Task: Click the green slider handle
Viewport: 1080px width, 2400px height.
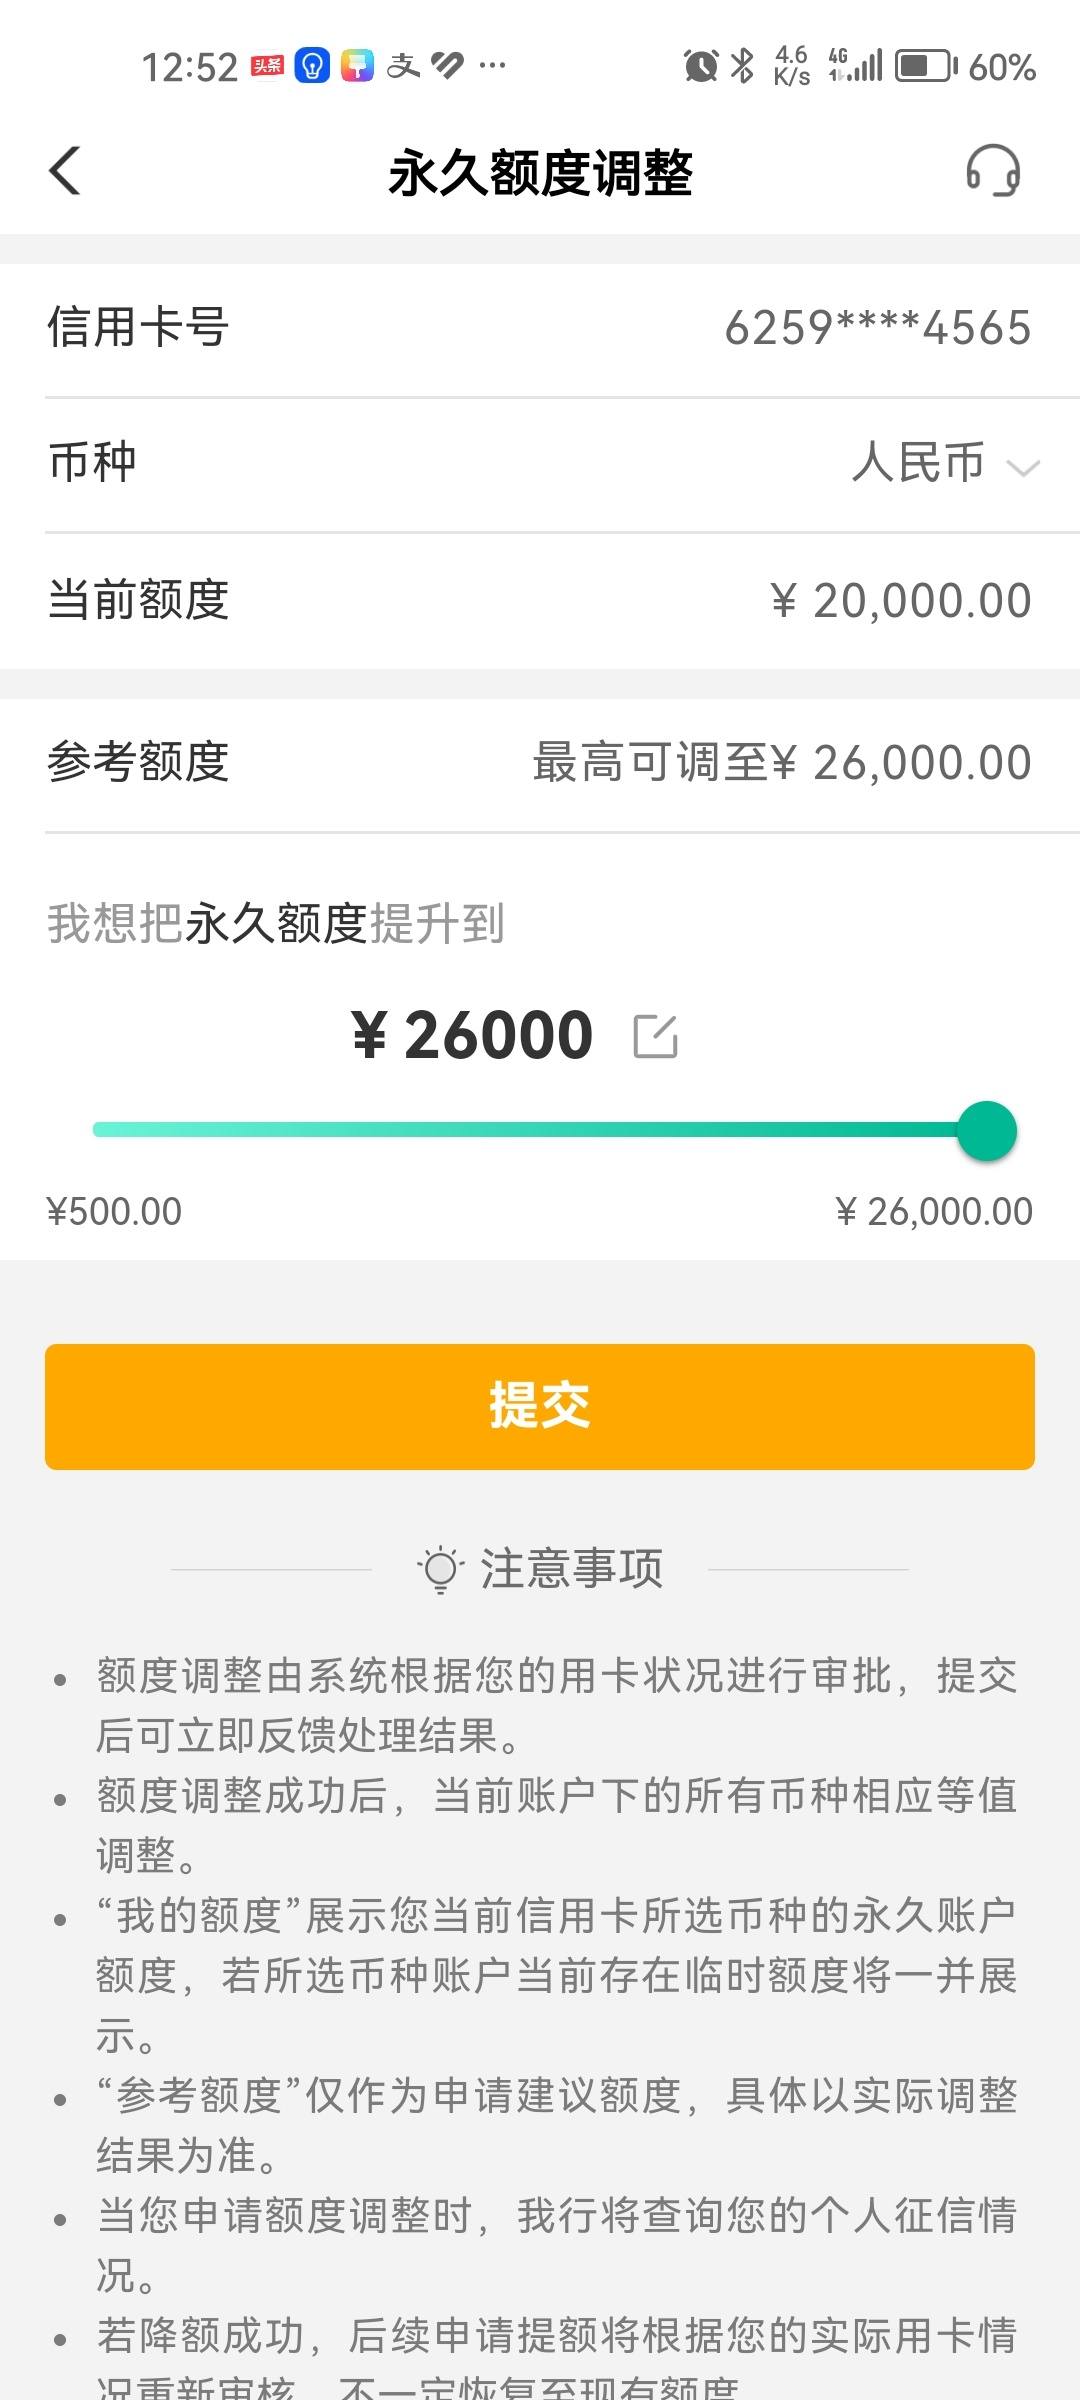Action: click(987, 1131)
